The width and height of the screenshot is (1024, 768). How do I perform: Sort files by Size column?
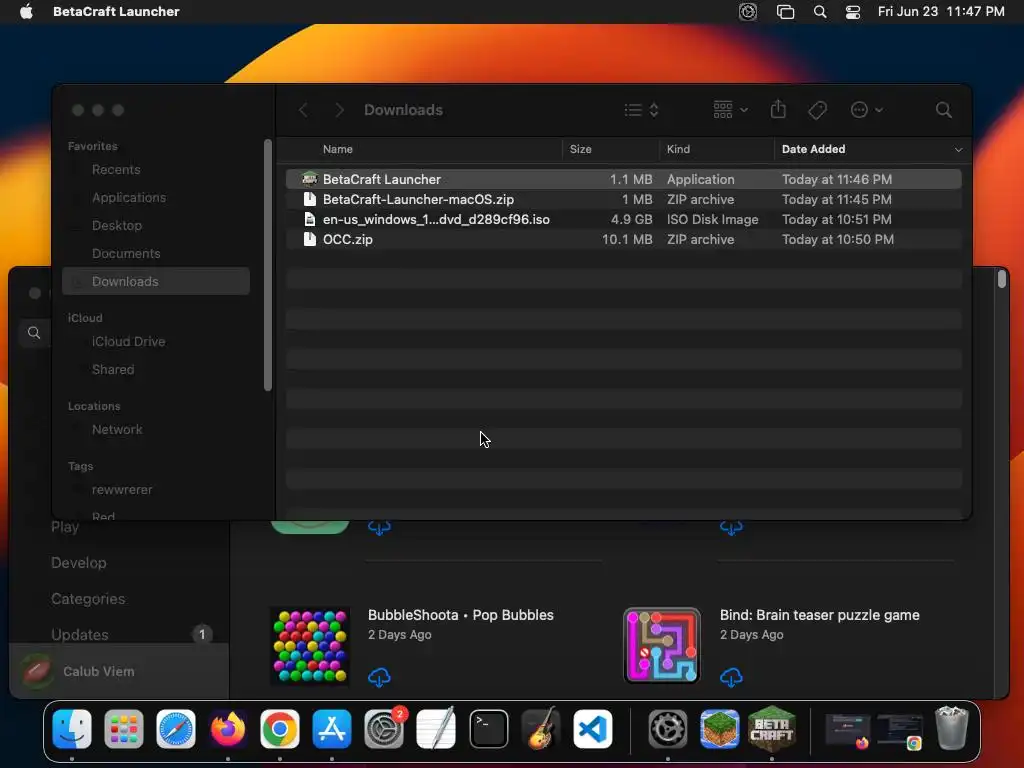[581, 150]
